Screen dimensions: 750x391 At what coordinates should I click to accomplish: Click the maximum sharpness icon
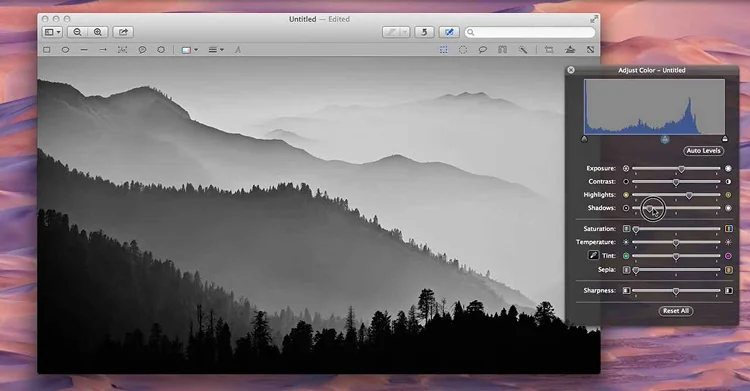728,290
